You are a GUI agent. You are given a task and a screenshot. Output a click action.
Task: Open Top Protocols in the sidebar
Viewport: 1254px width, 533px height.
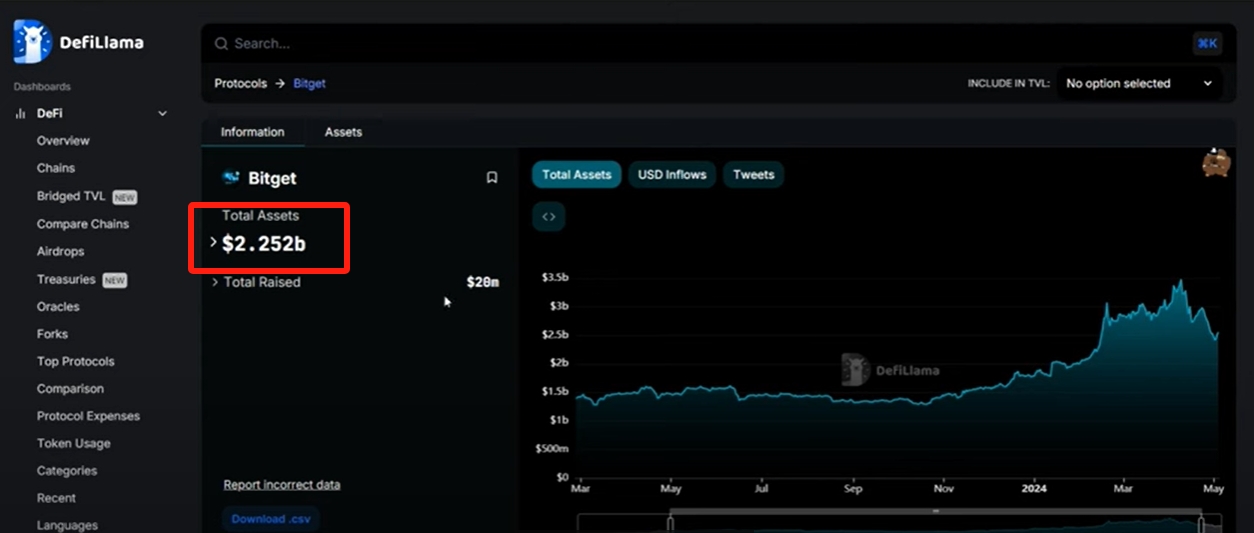click(76, 361)
